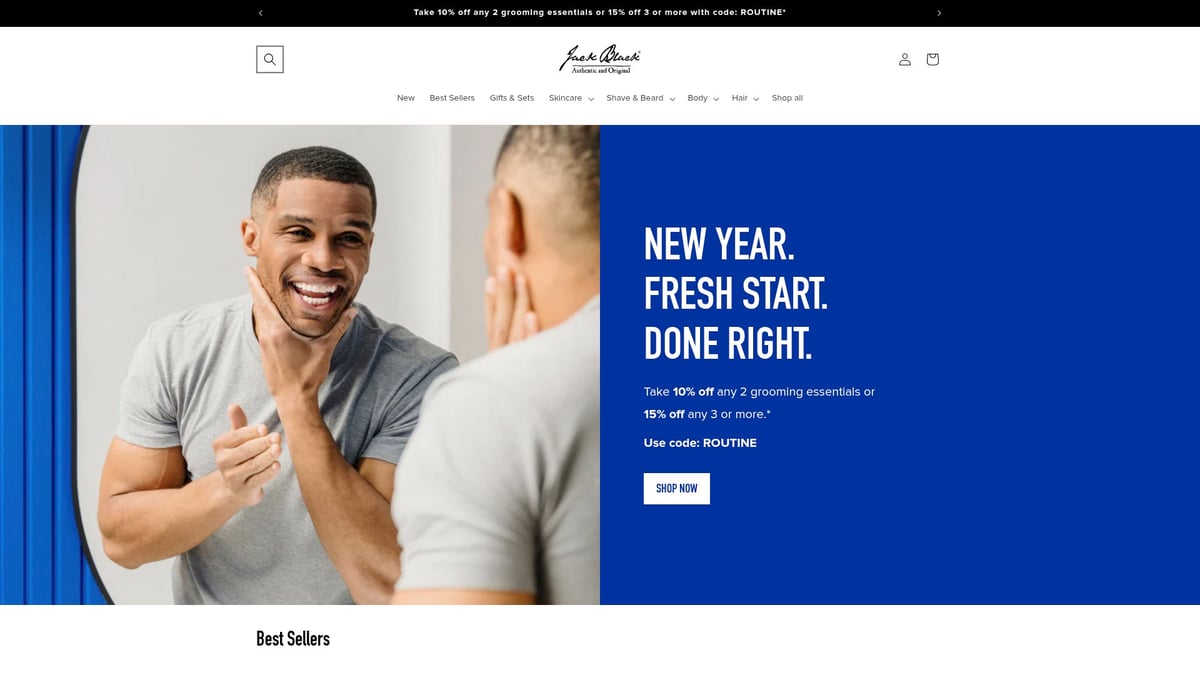Click the blue promo banner panel
Image resolution: width=1200 pixels, height=675 pixels.
[x=900, y=365]
